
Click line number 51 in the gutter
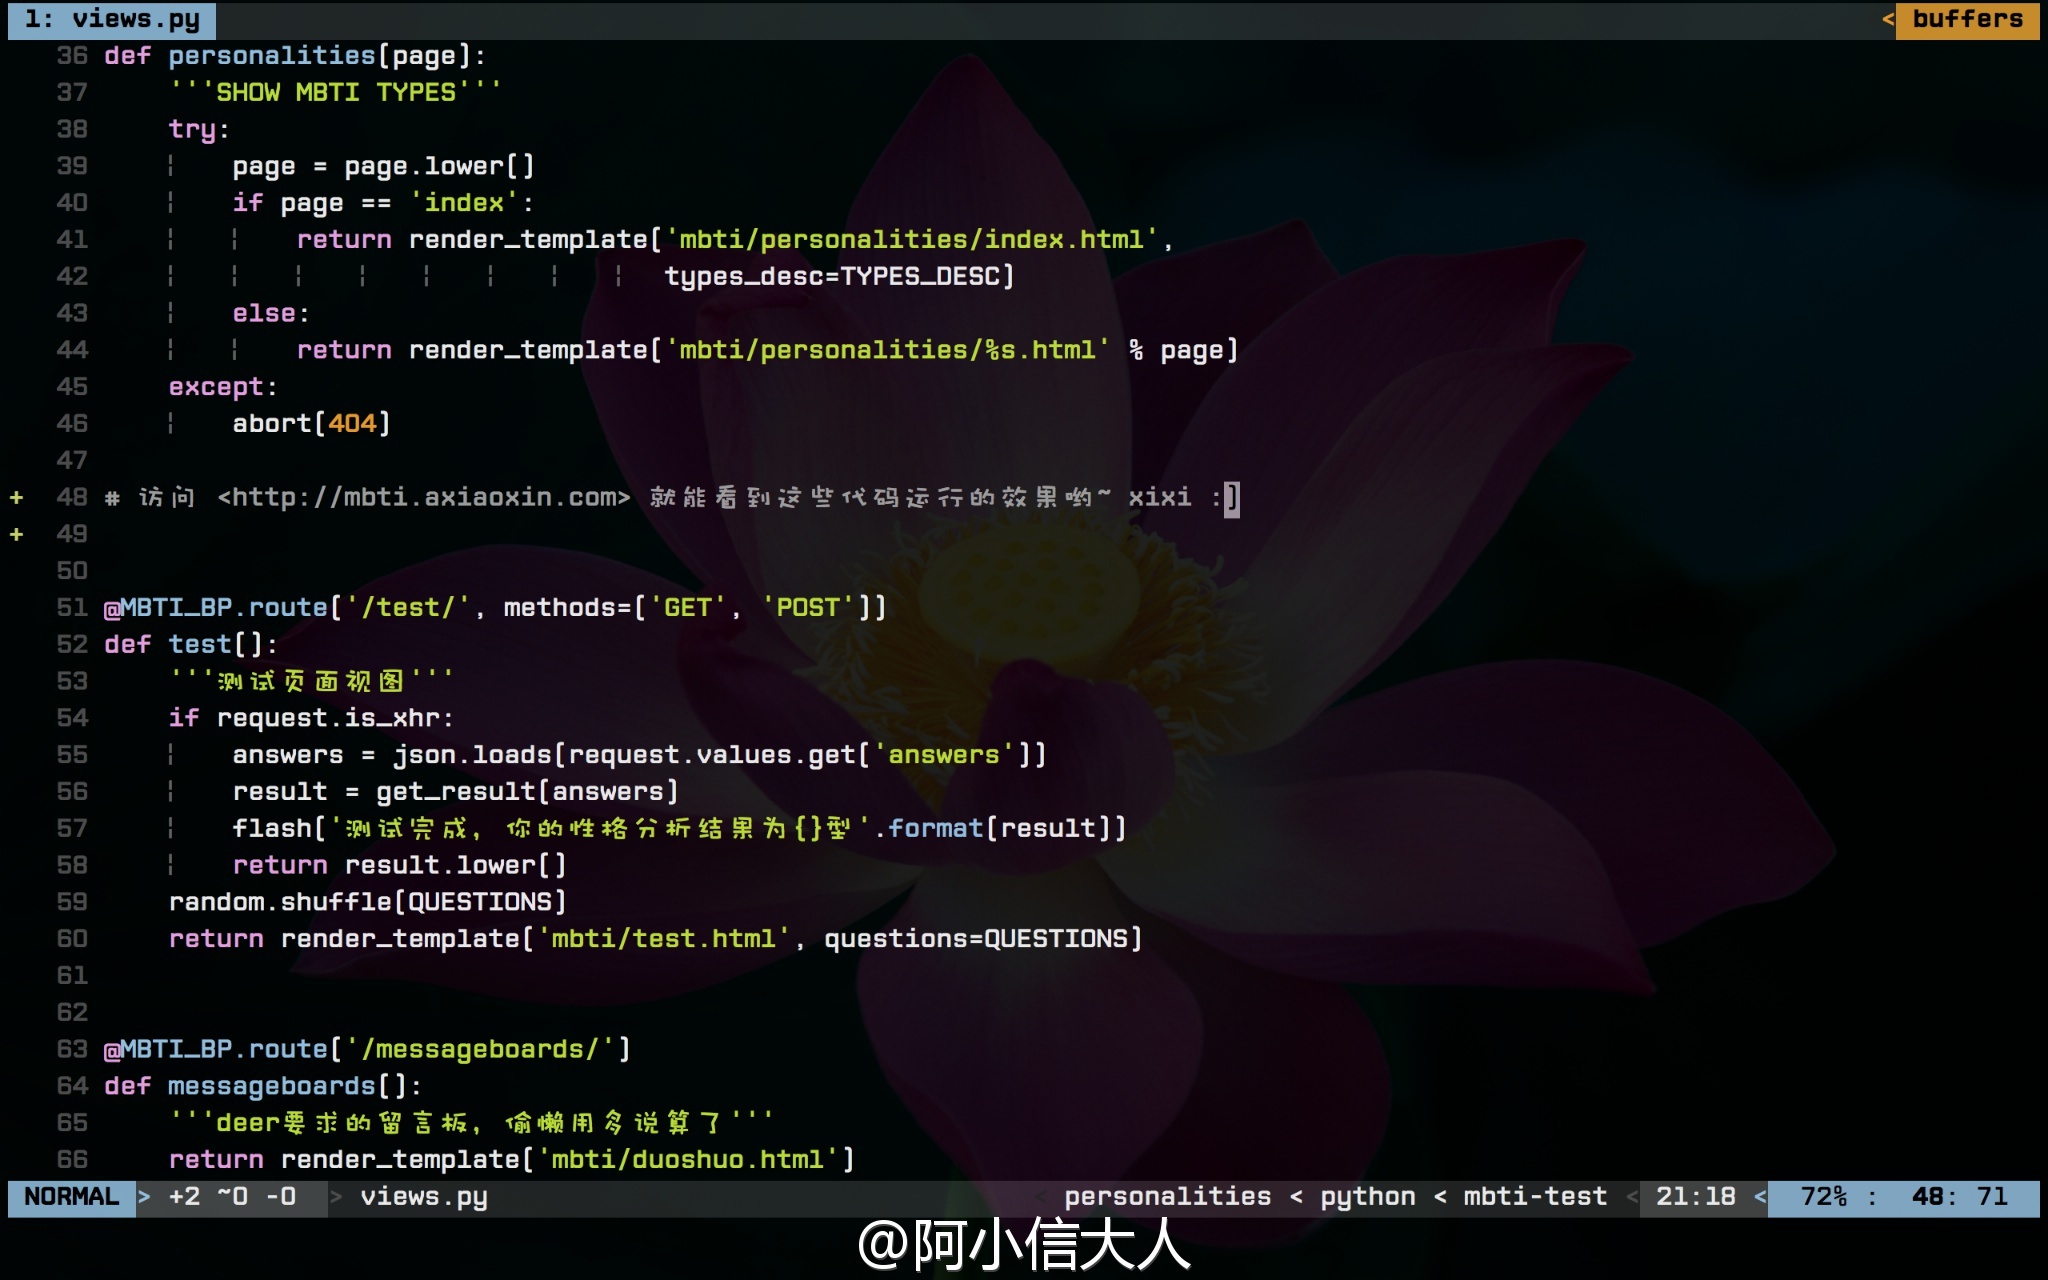coord(72,608)
